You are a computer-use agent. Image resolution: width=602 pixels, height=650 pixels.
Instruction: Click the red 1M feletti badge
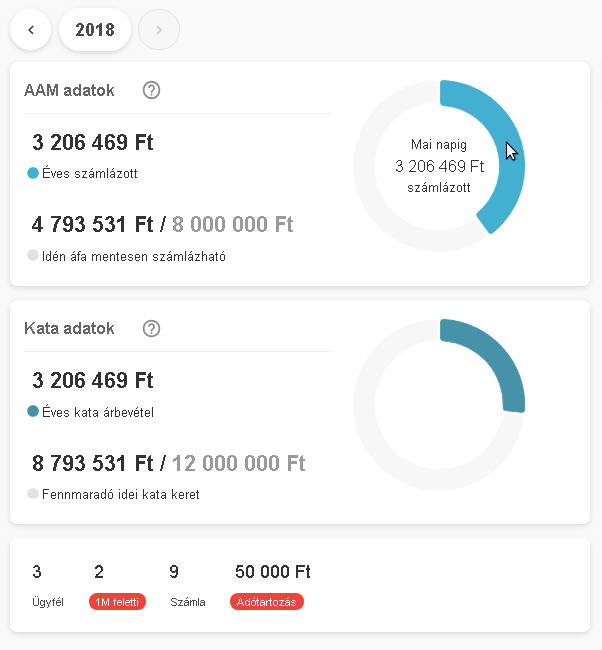coord(118,602)
